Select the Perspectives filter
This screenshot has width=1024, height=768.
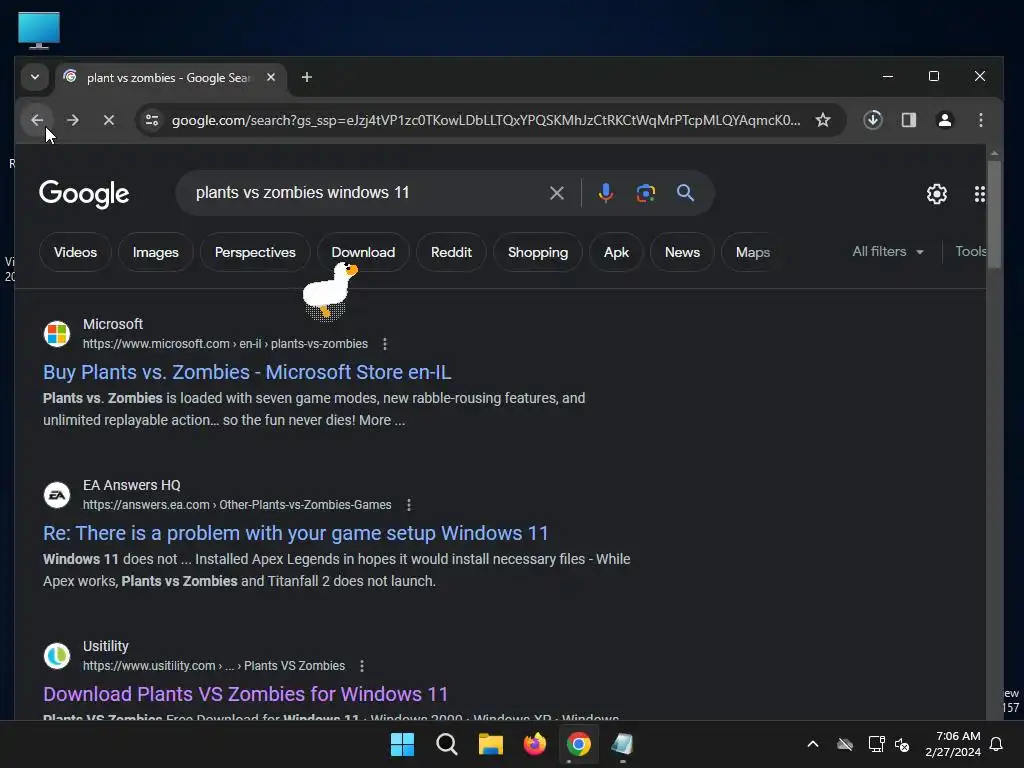[255, 252]
